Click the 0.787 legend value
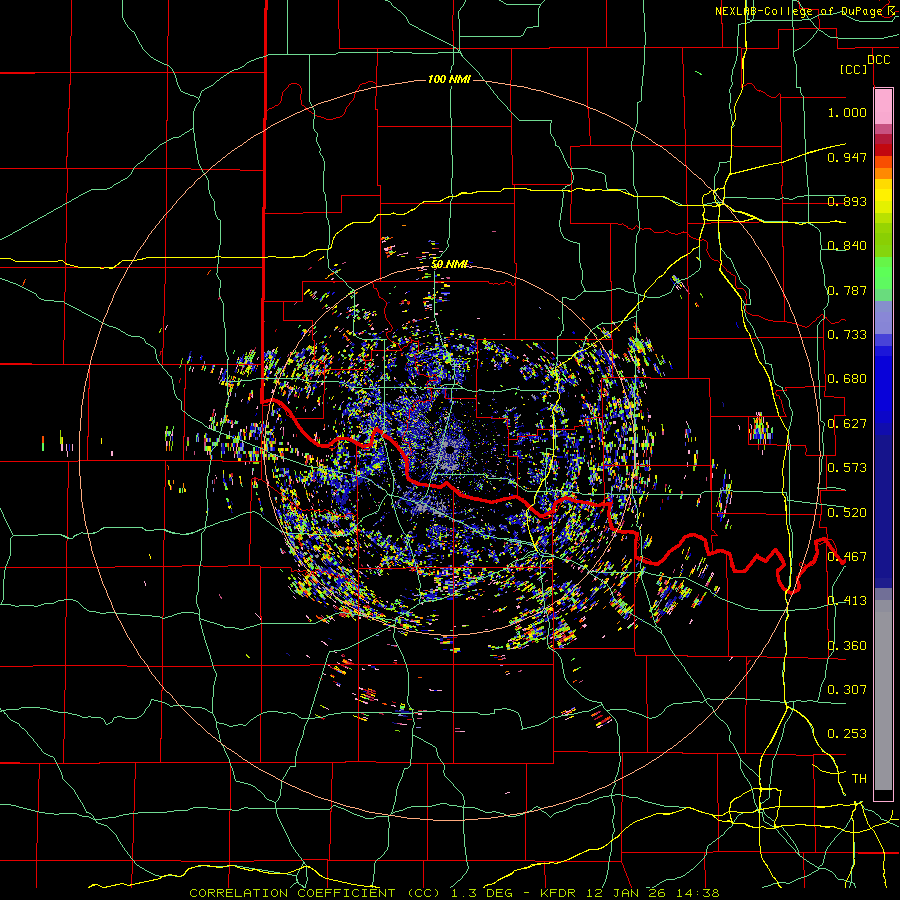Viewport: 900px width, 900px height. 847,290
